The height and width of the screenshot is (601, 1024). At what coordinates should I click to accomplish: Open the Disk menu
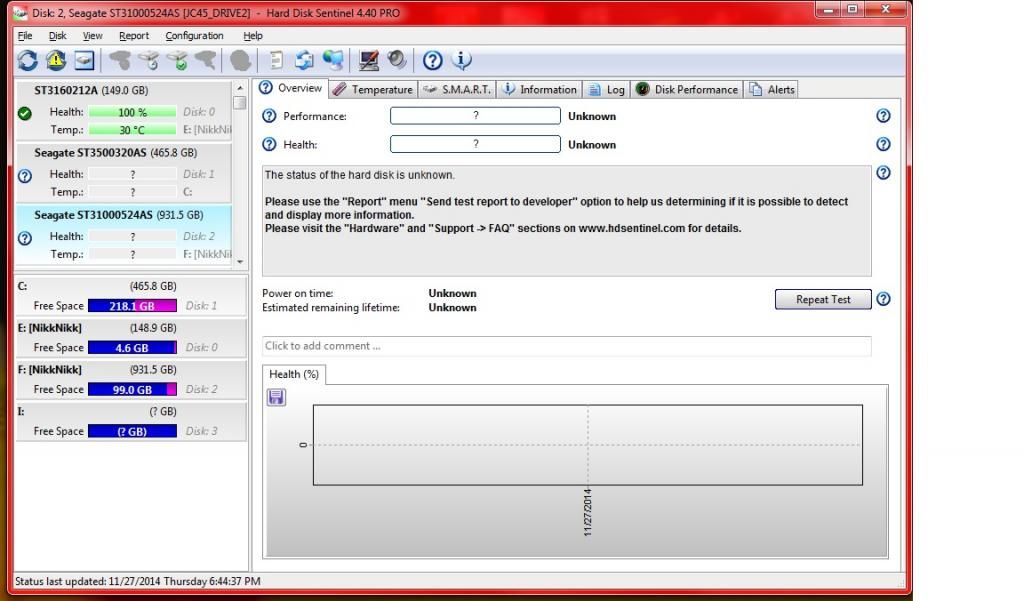click(x=57, y=36)
